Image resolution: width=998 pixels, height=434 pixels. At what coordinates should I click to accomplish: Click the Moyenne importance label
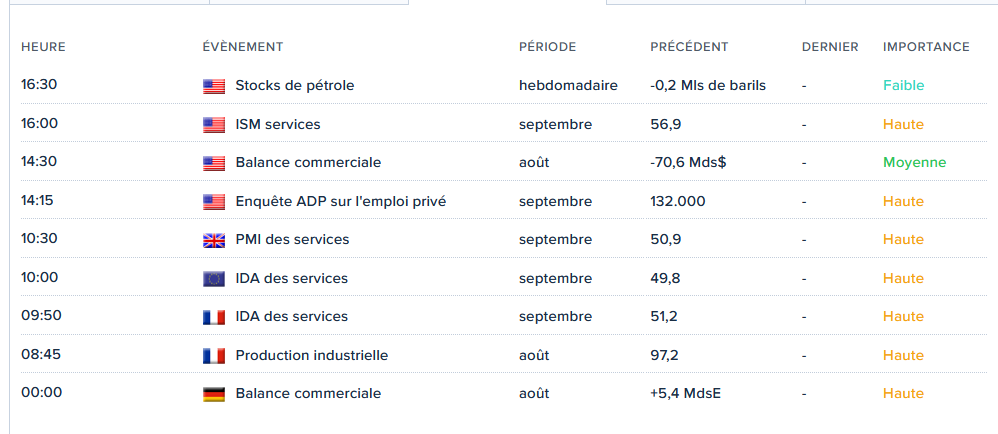pos(914,162)
